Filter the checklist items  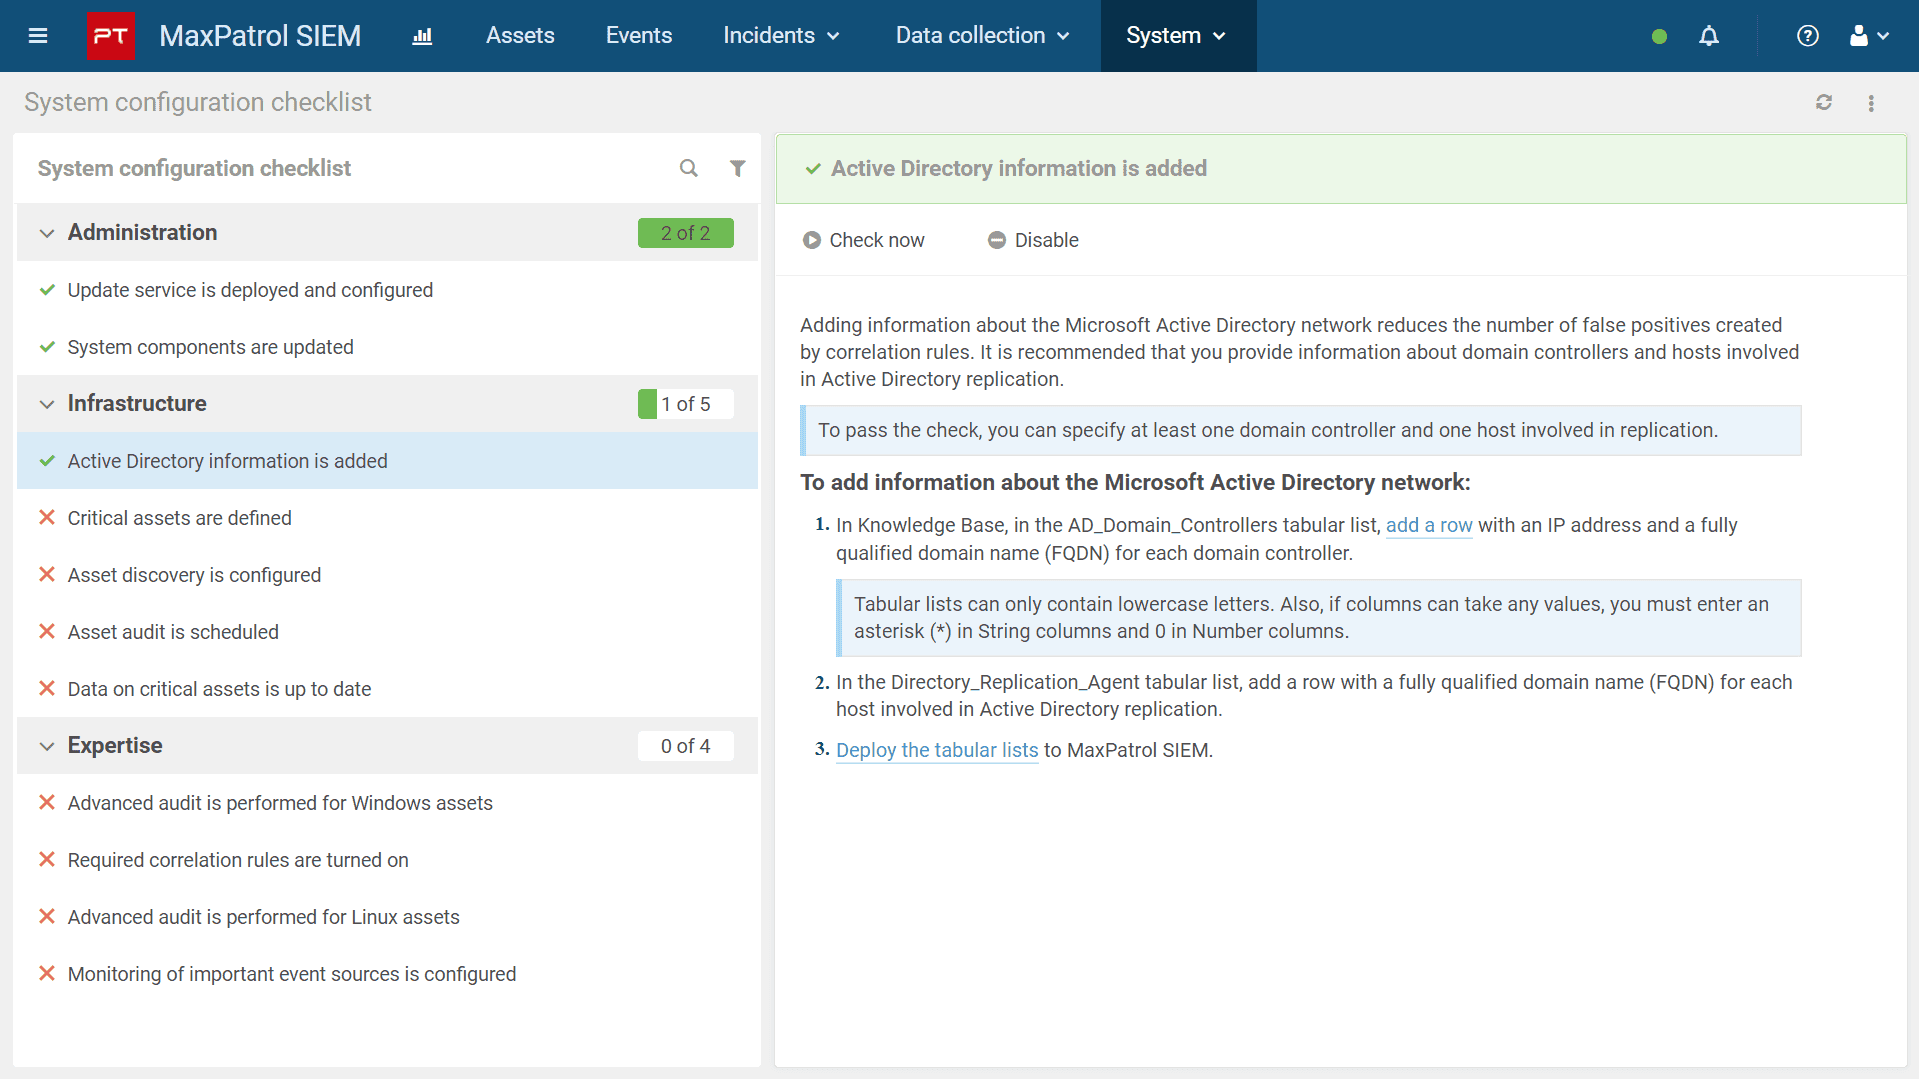(737, 168)
